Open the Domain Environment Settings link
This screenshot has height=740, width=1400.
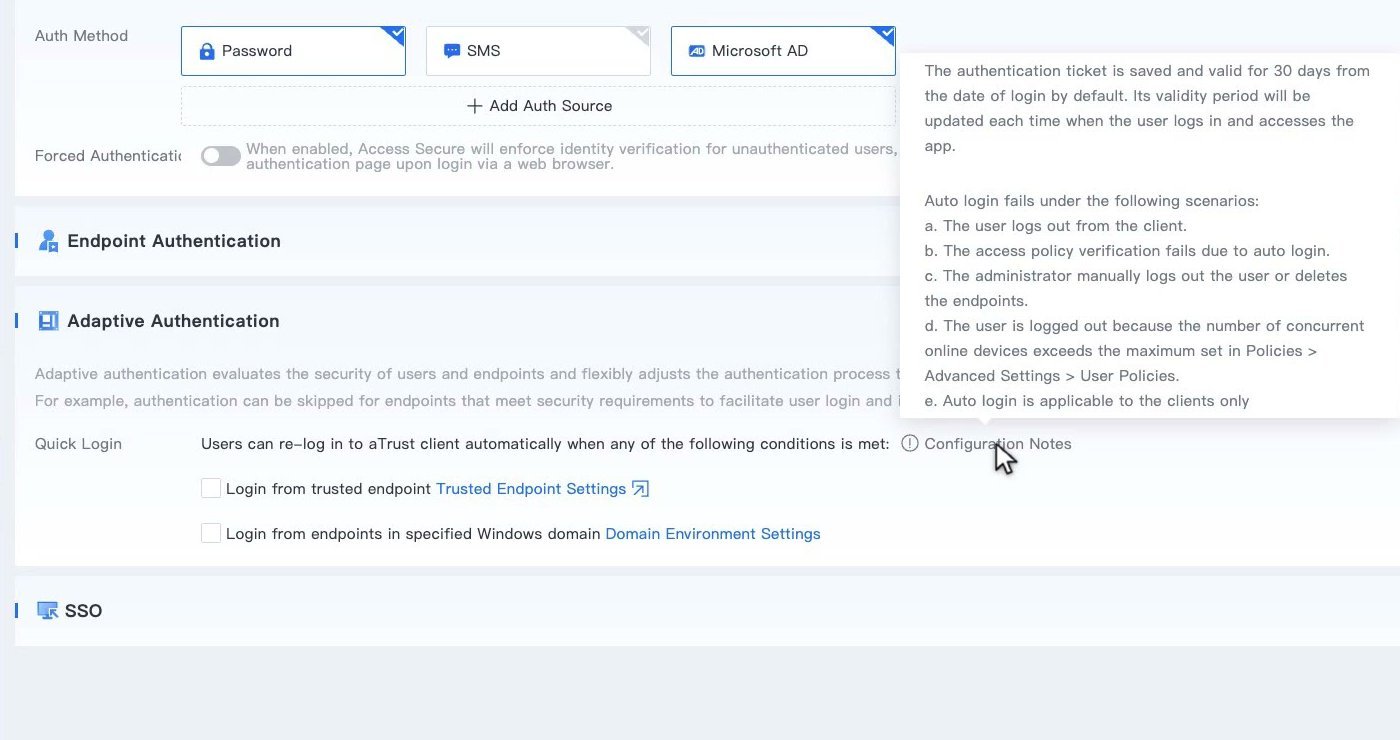pos(713,534)
